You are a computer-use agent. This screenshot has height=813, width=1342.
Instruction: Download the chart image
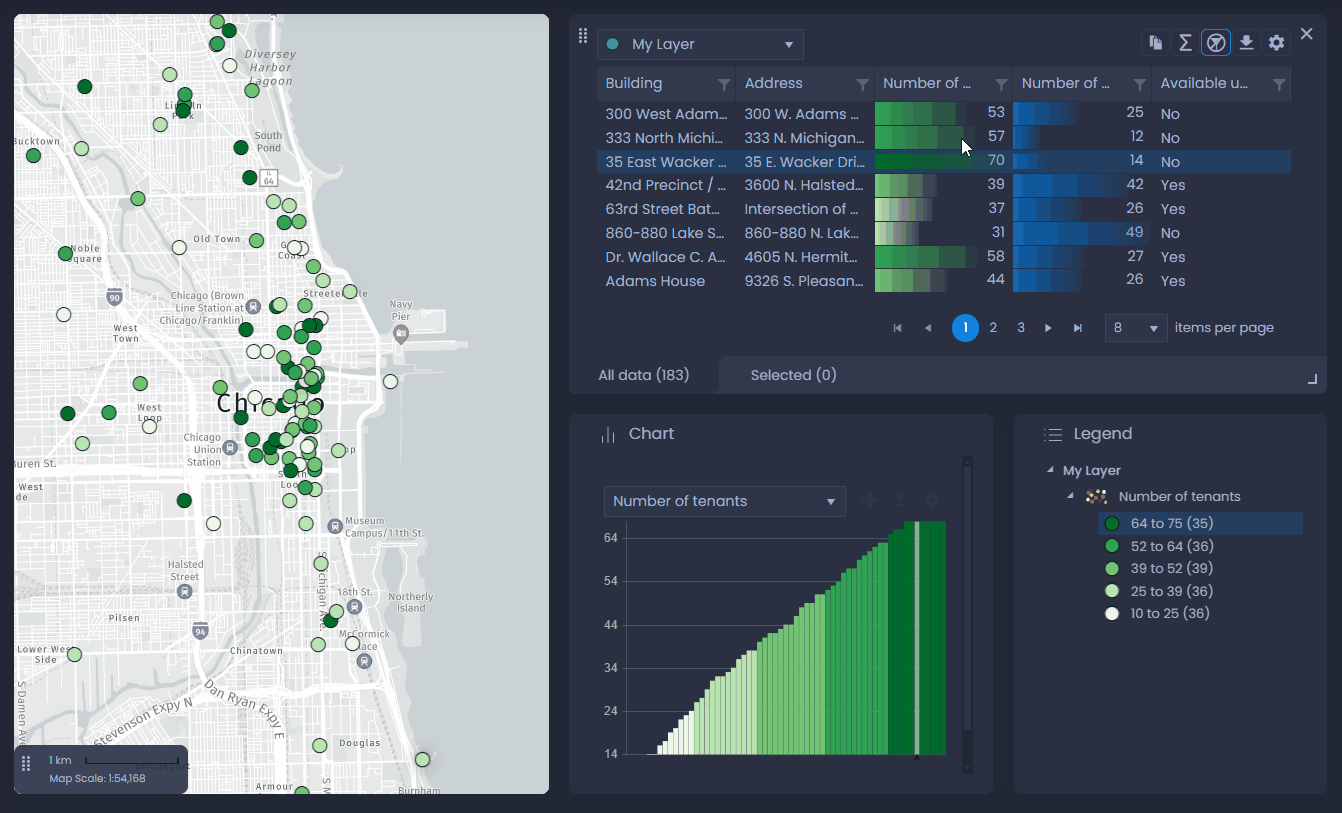(900, 500)
